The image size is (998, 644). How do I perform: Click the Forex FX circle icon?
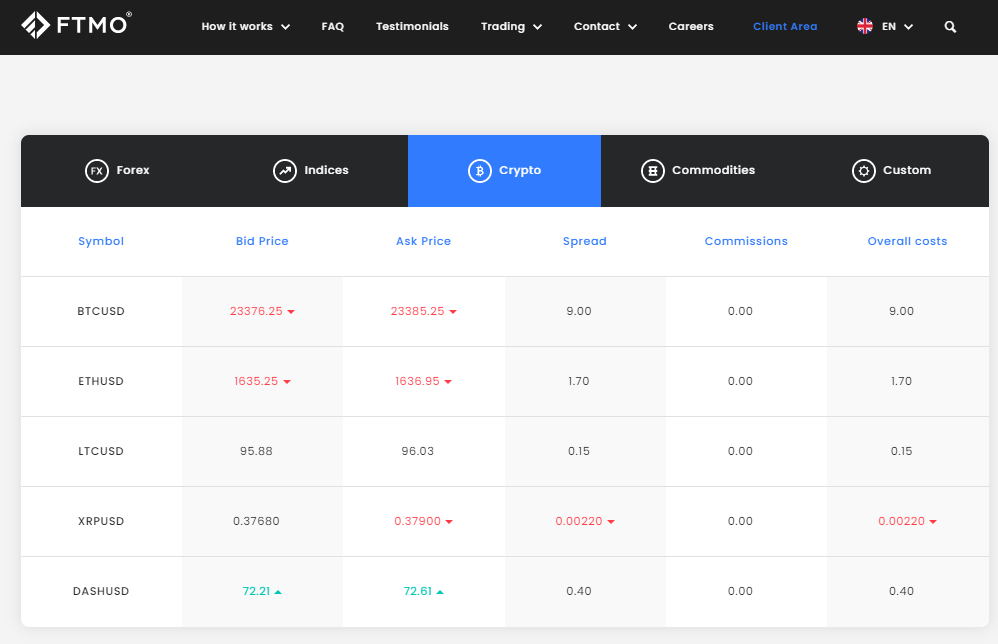97,171
